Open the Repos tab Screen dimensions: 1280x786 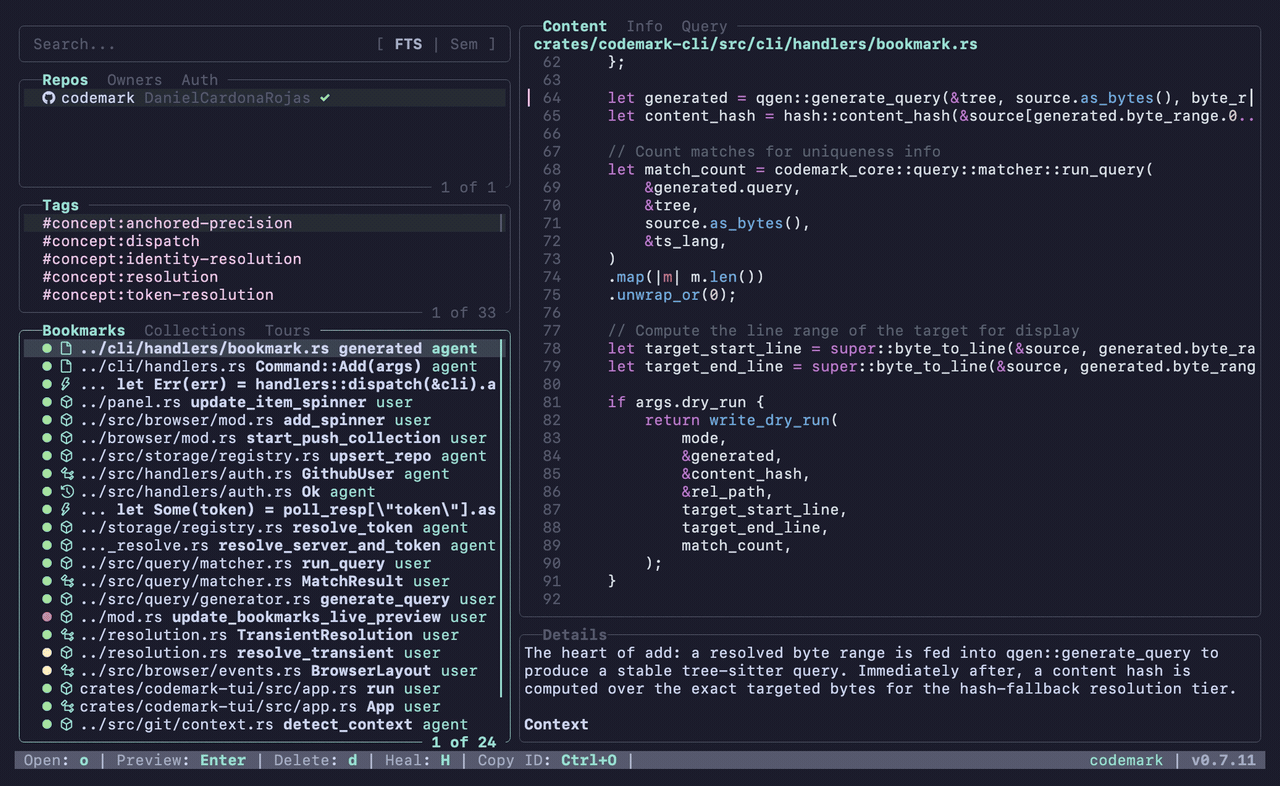65,80
